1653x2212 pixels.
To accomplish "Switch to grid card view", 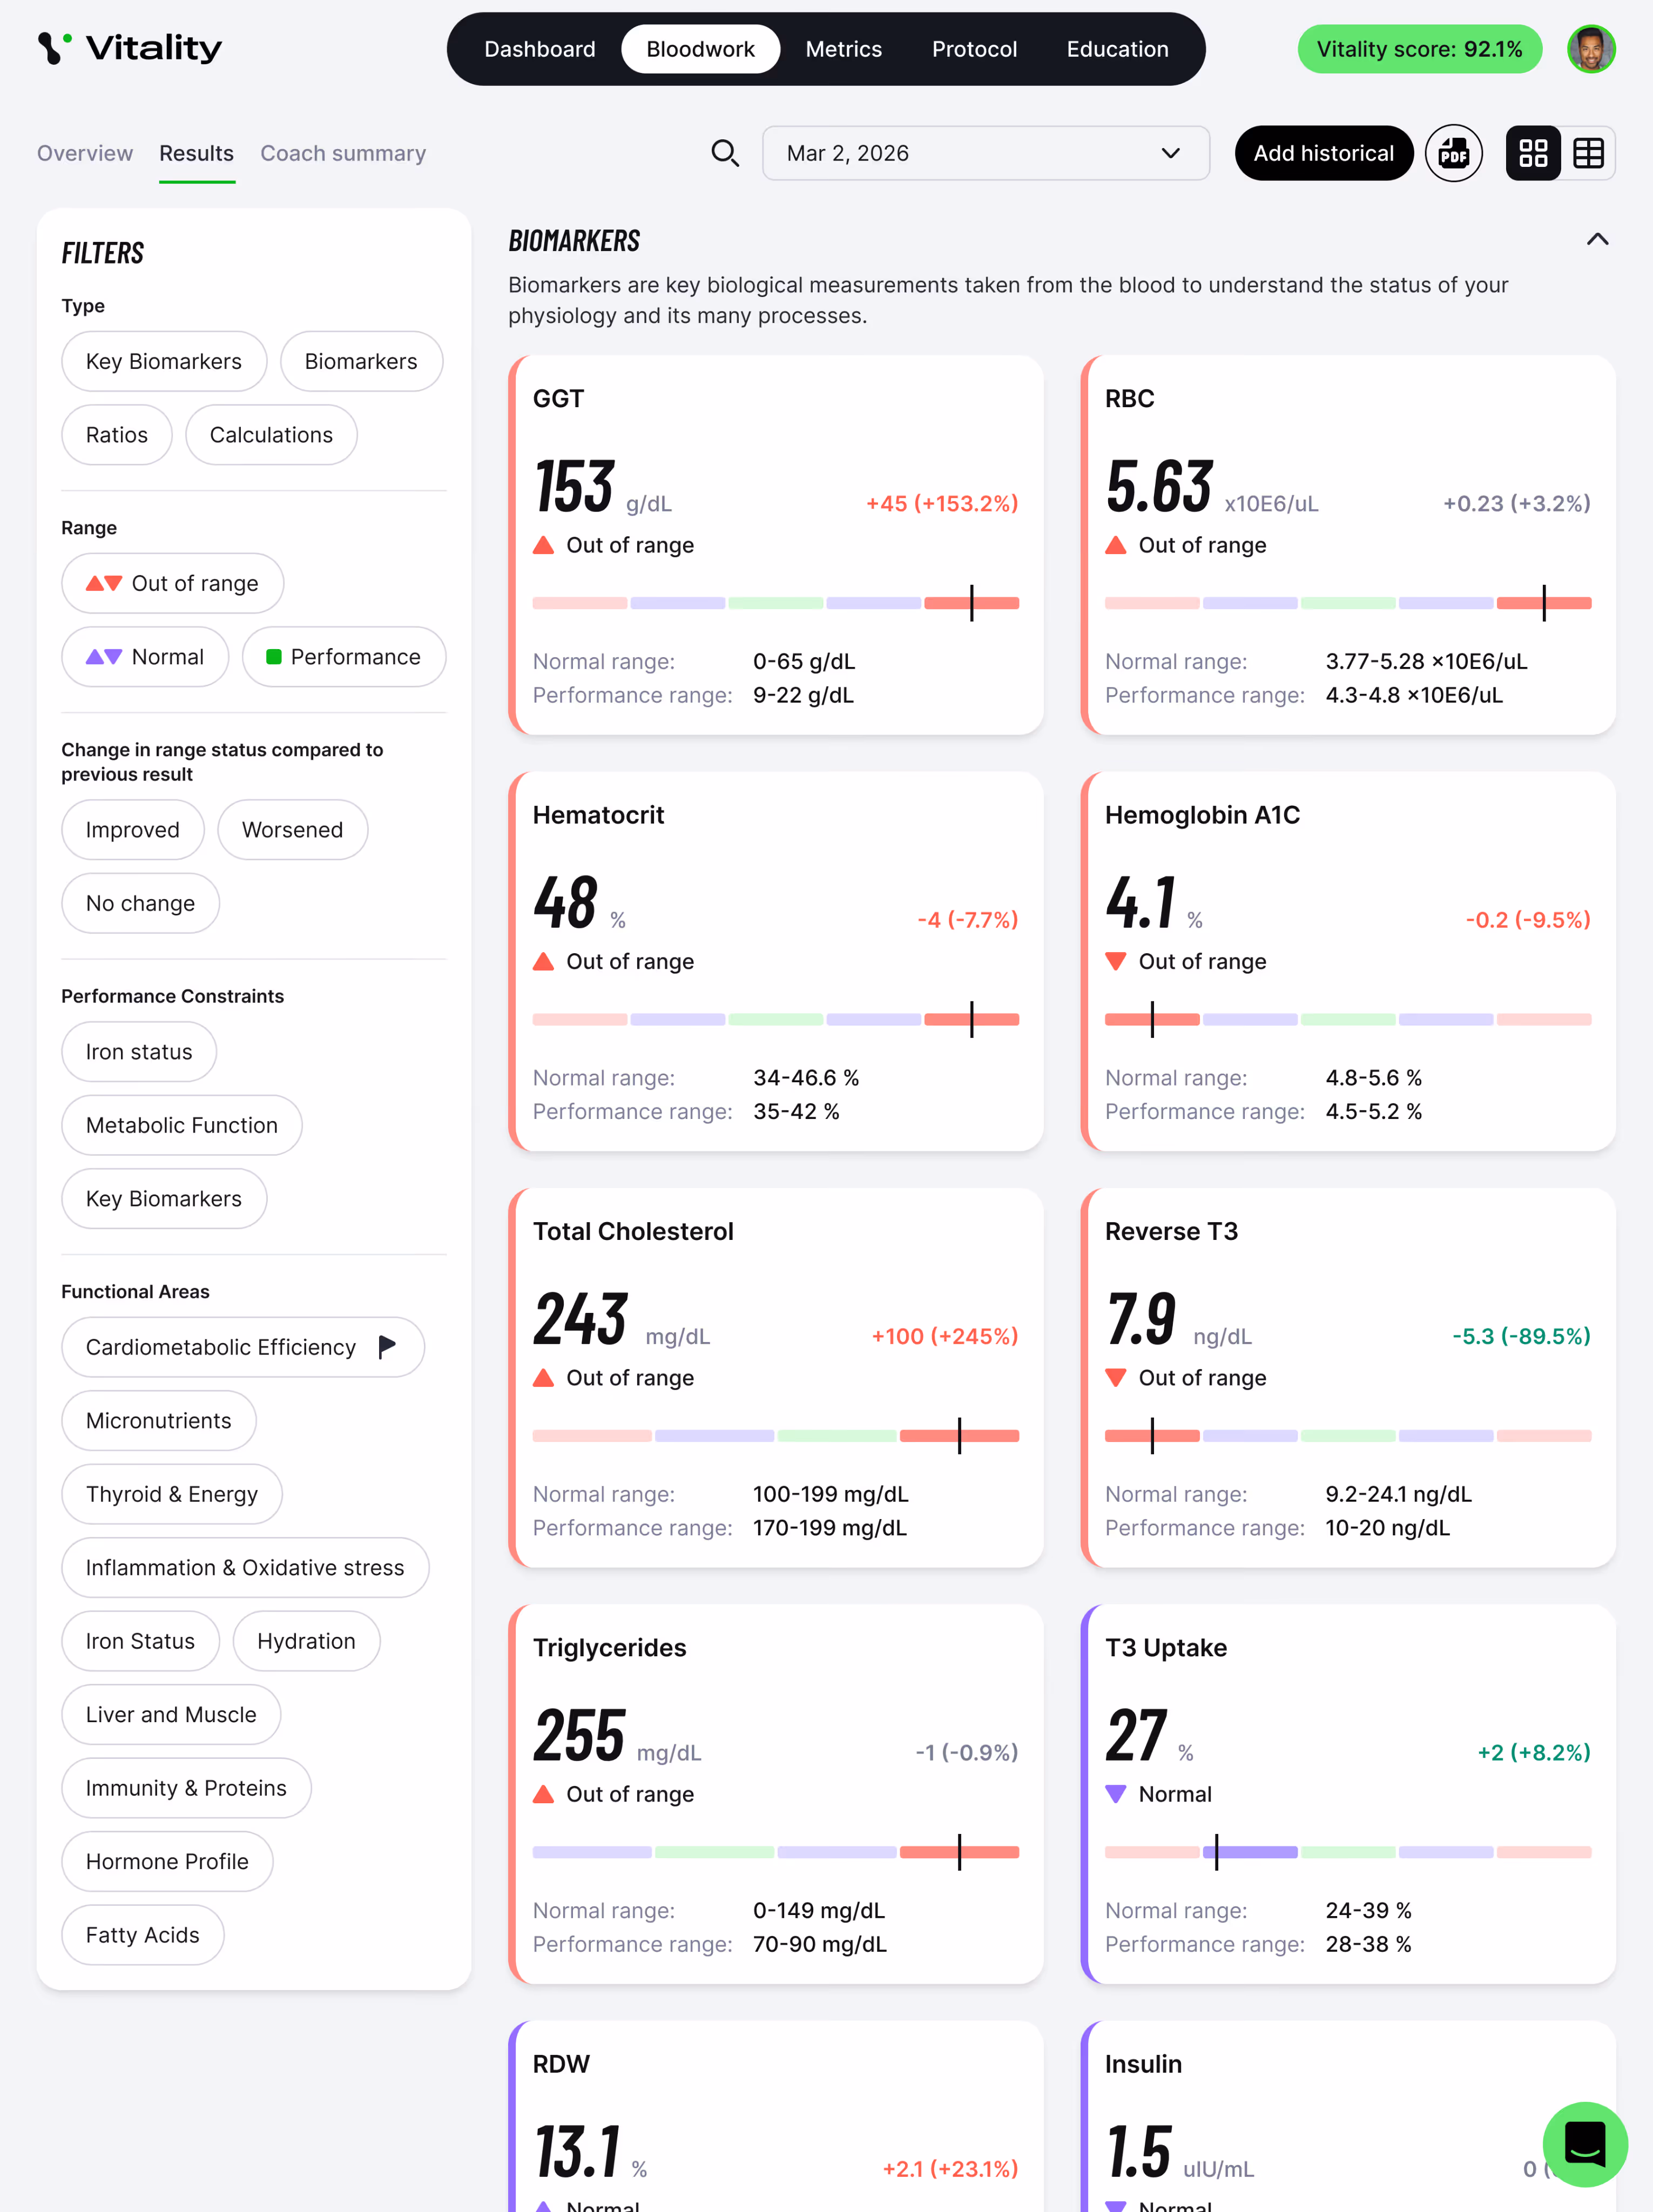I will 1532,153.
